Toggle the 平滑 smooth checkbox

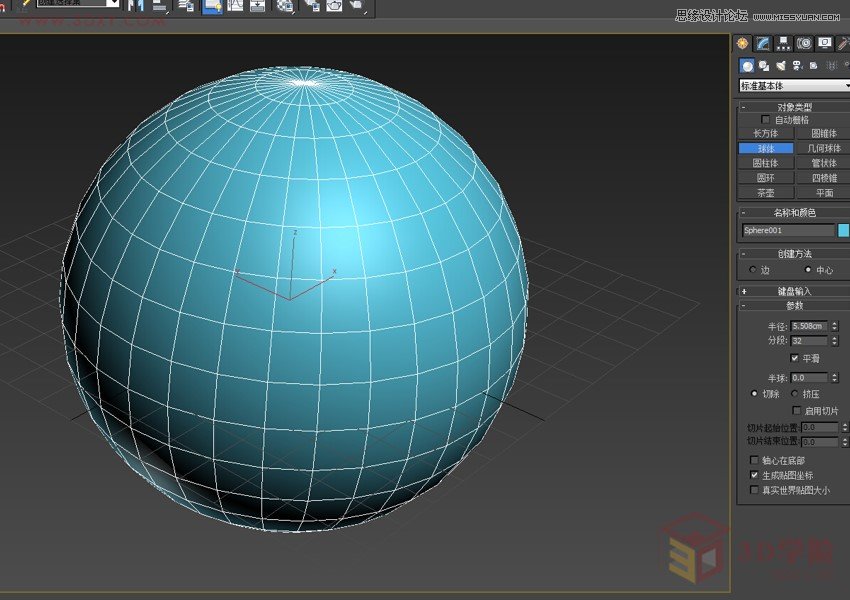[795, 357]
